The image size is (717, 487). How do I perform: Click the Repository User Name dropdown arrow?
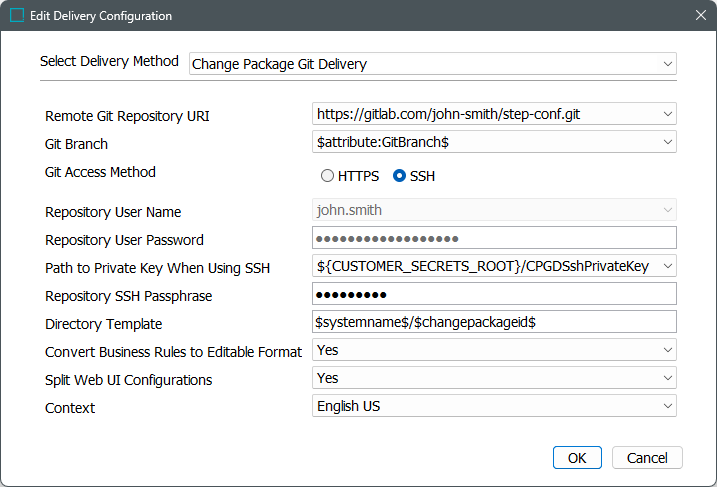click(668, 210)
